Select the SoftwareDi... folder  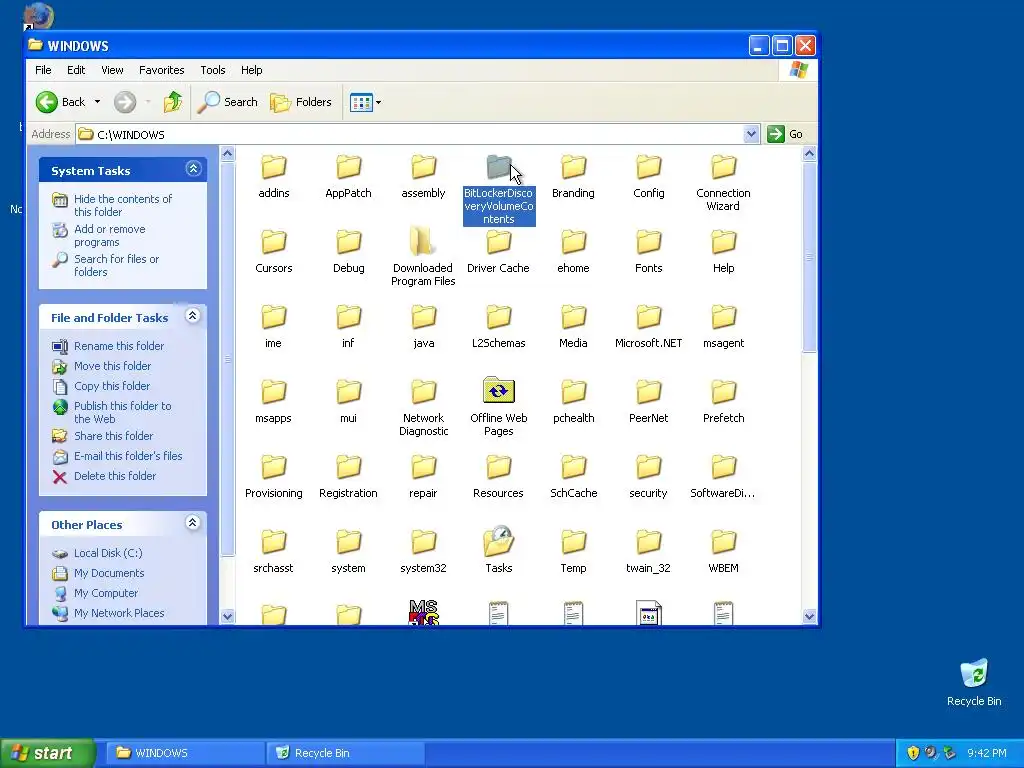723,477
